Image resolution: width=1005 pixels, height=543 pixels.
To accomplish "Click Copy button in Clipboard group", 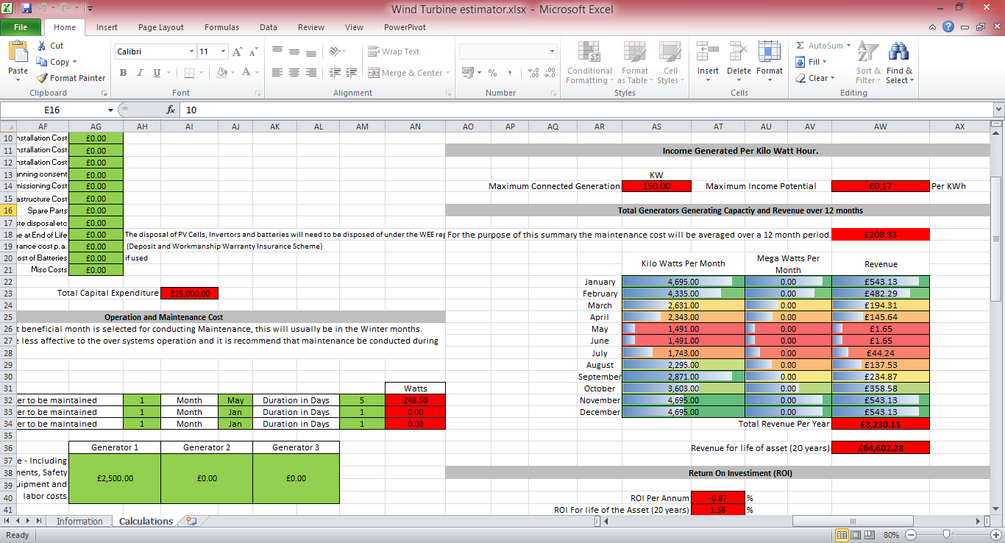I will tap(54, 62).
